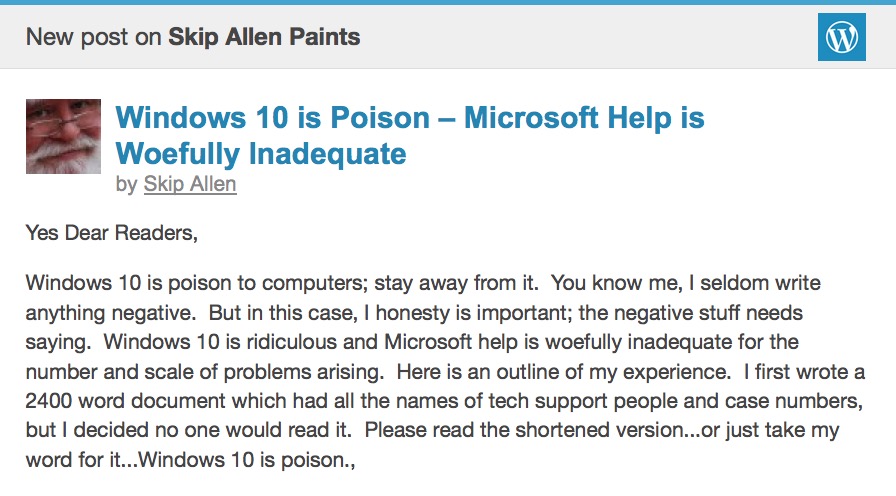Click "Microsoft Help is" in the headline
The image size is (896, 496).
pyautogui.click(x=584, y=118)
